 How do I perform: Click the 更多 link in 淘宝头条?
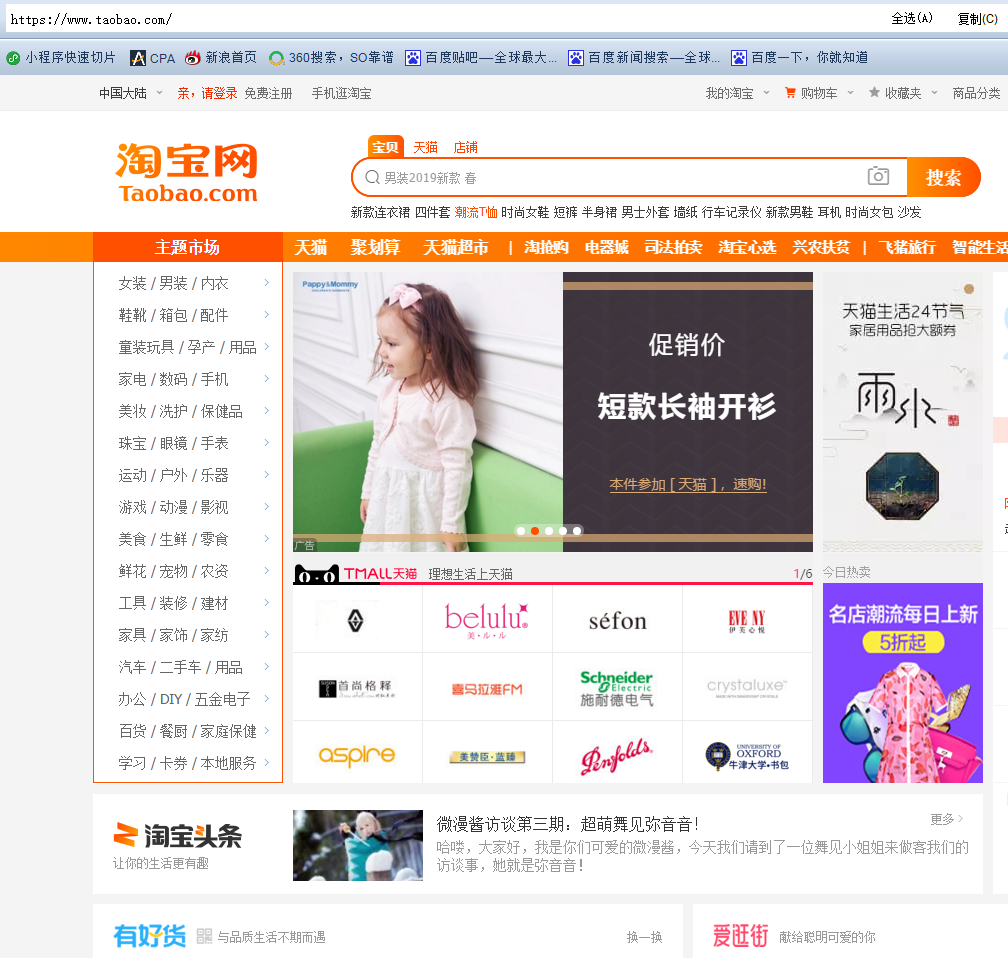pyautogui.click(x=946, y=818)
